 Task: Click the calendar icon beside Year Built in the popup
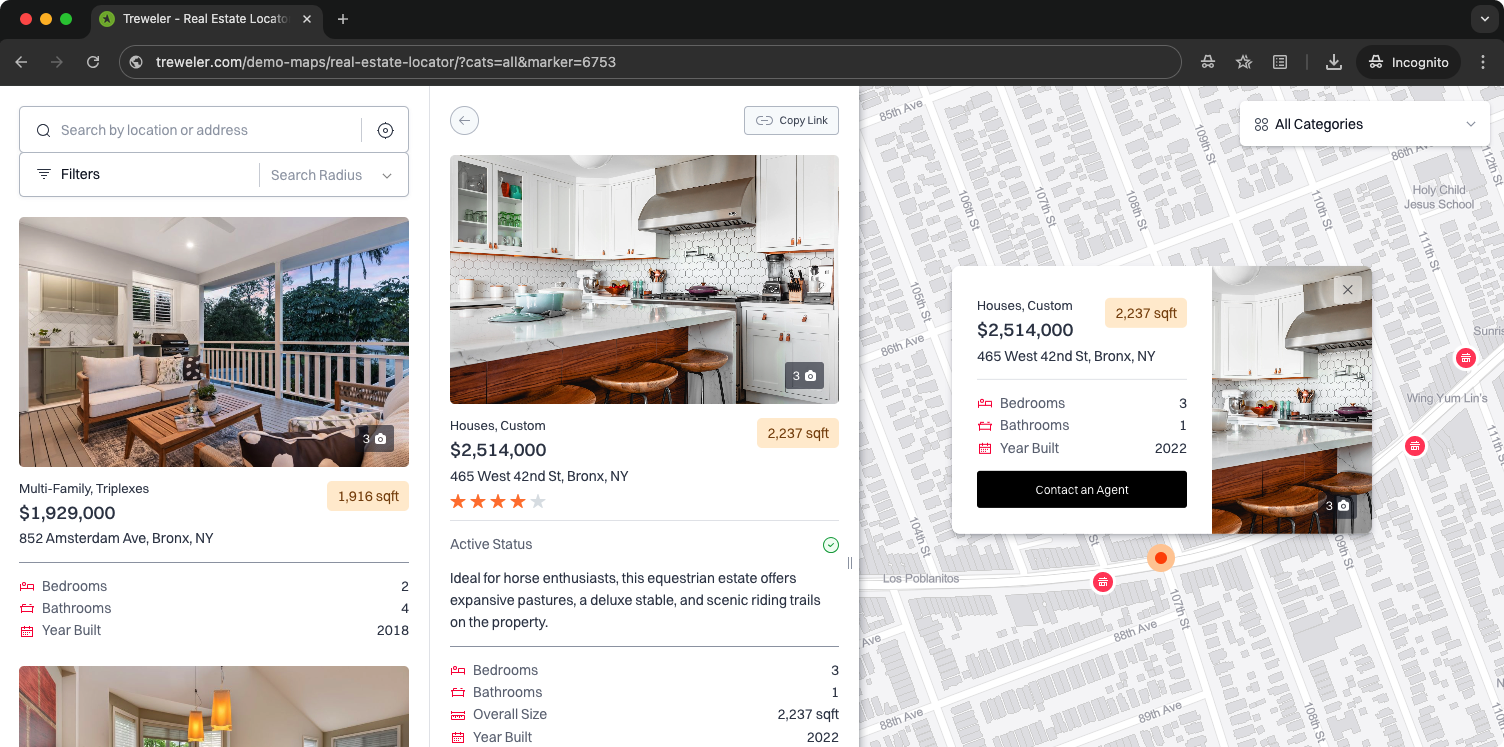click(x=985, y=449)
